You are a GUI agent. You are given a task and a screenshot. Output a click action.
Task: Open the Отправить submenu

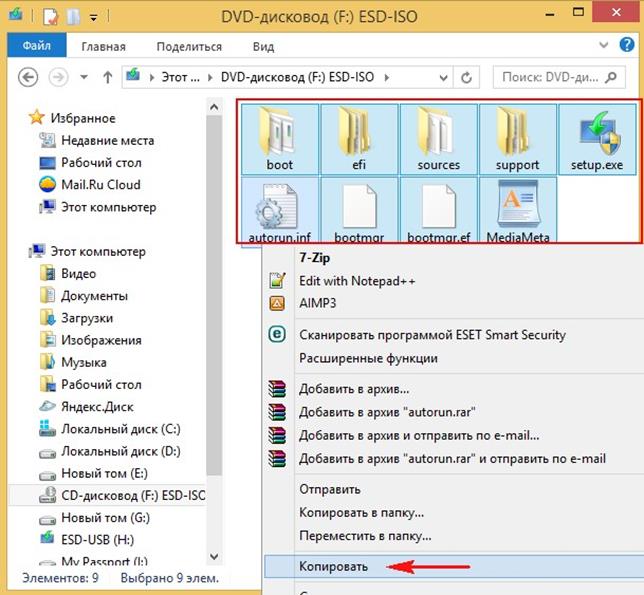pos(453,489)
